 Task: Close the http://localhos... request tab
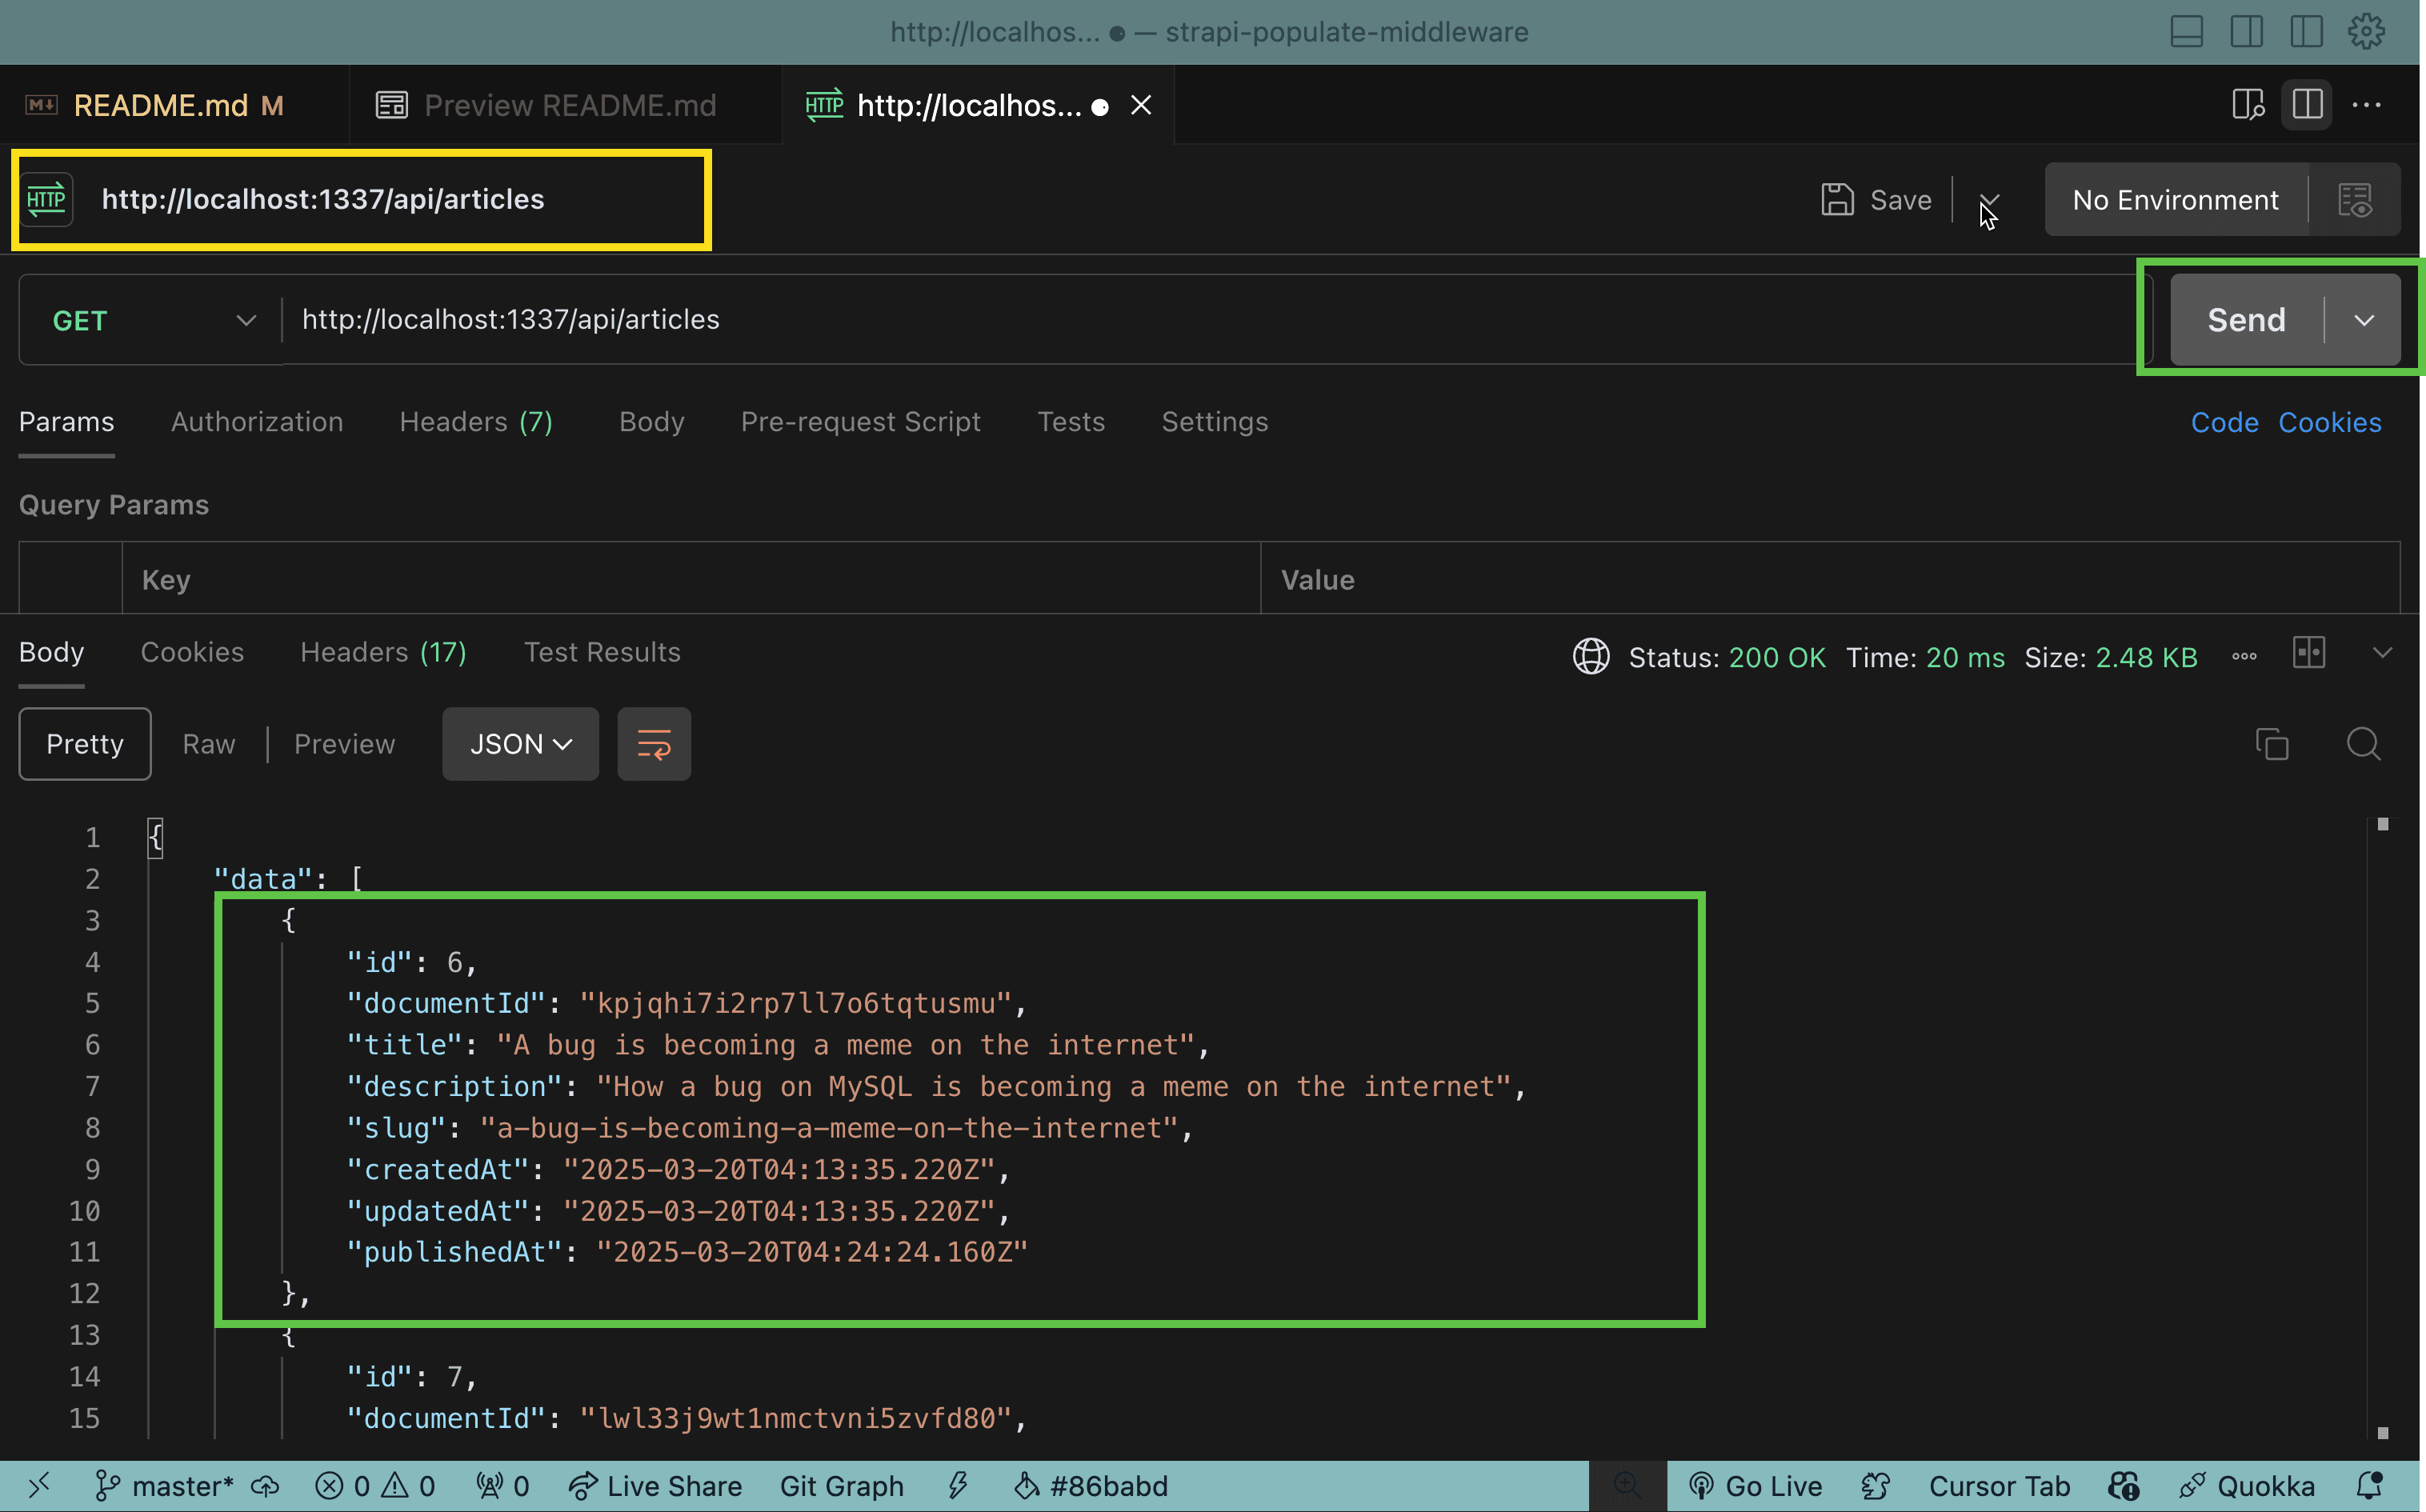1141,105
